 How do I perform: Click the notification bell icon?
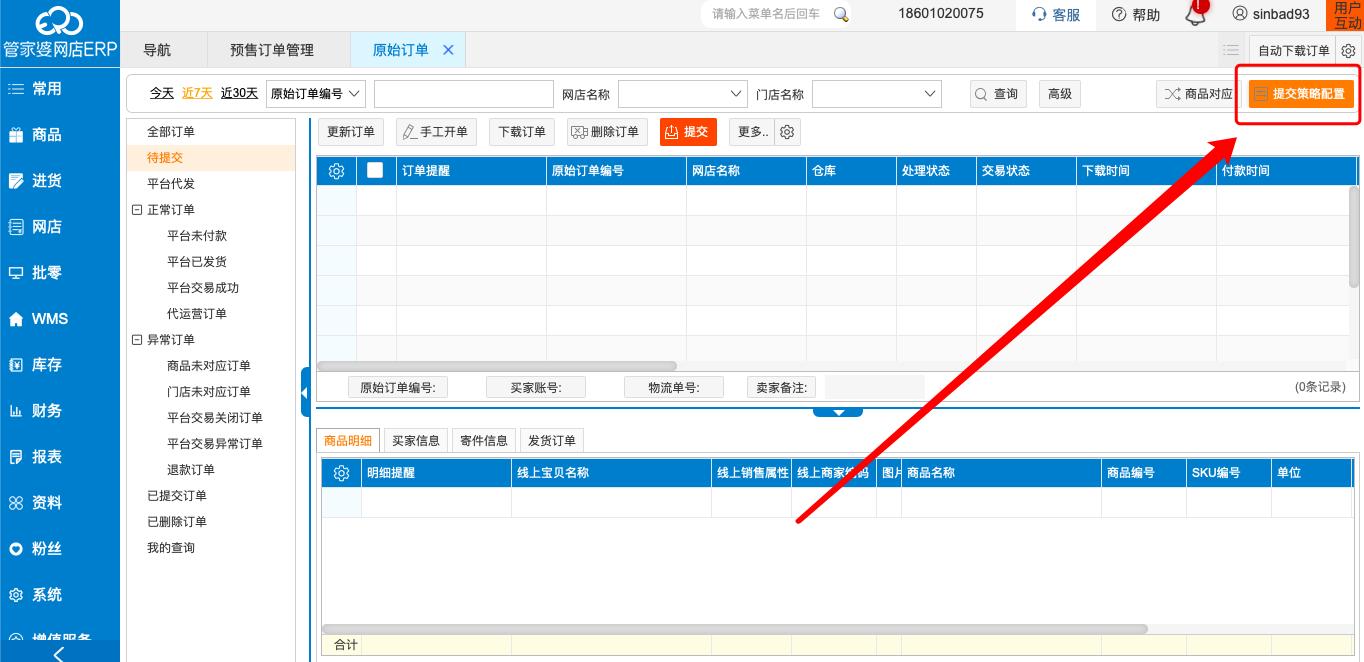[x=1195, y=14]
